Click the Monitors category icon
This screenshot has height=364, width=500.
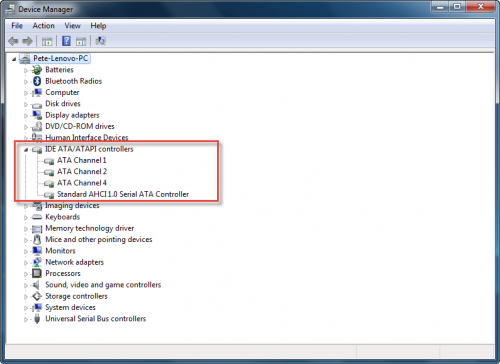tap(37, 251)
